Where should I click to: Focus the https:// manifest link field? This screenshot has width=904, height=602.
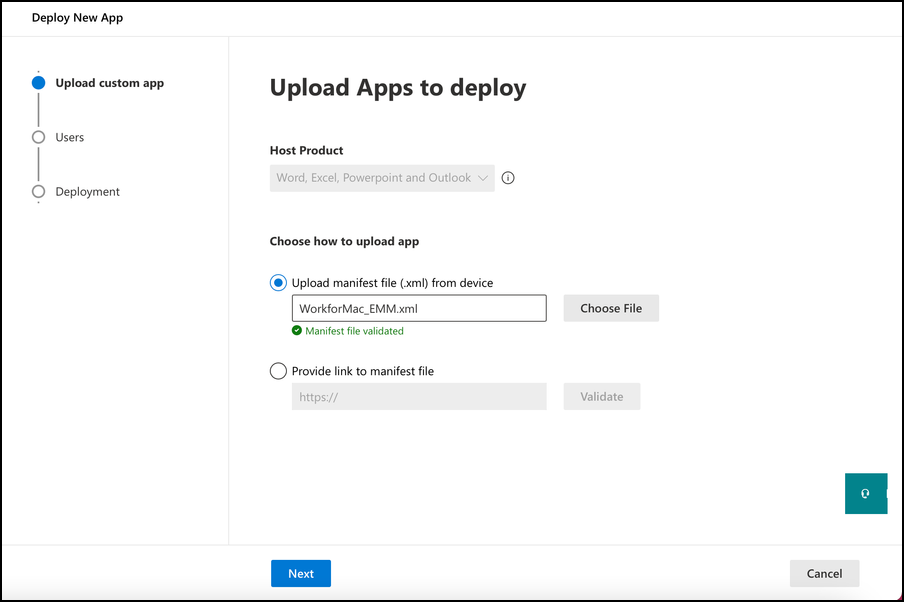coord(419,396)
